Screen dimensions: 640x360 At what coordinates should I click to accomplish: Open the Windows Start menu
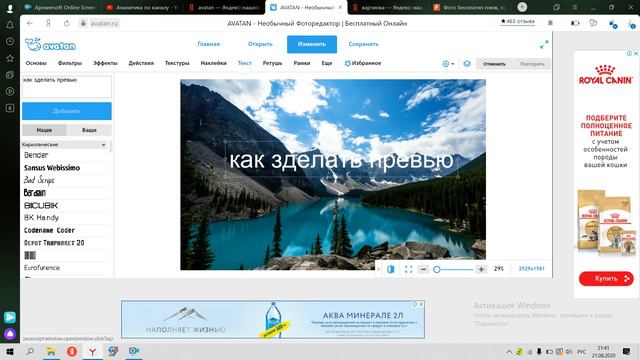pos(10,351)
